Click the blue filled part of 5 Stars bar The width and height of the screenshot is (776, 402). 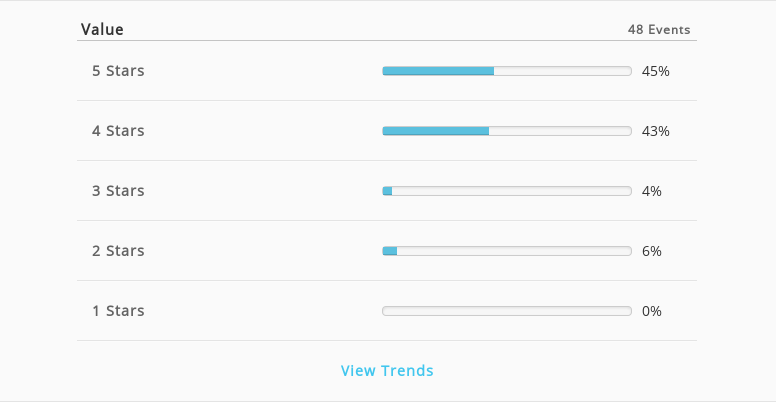[438, 71]
